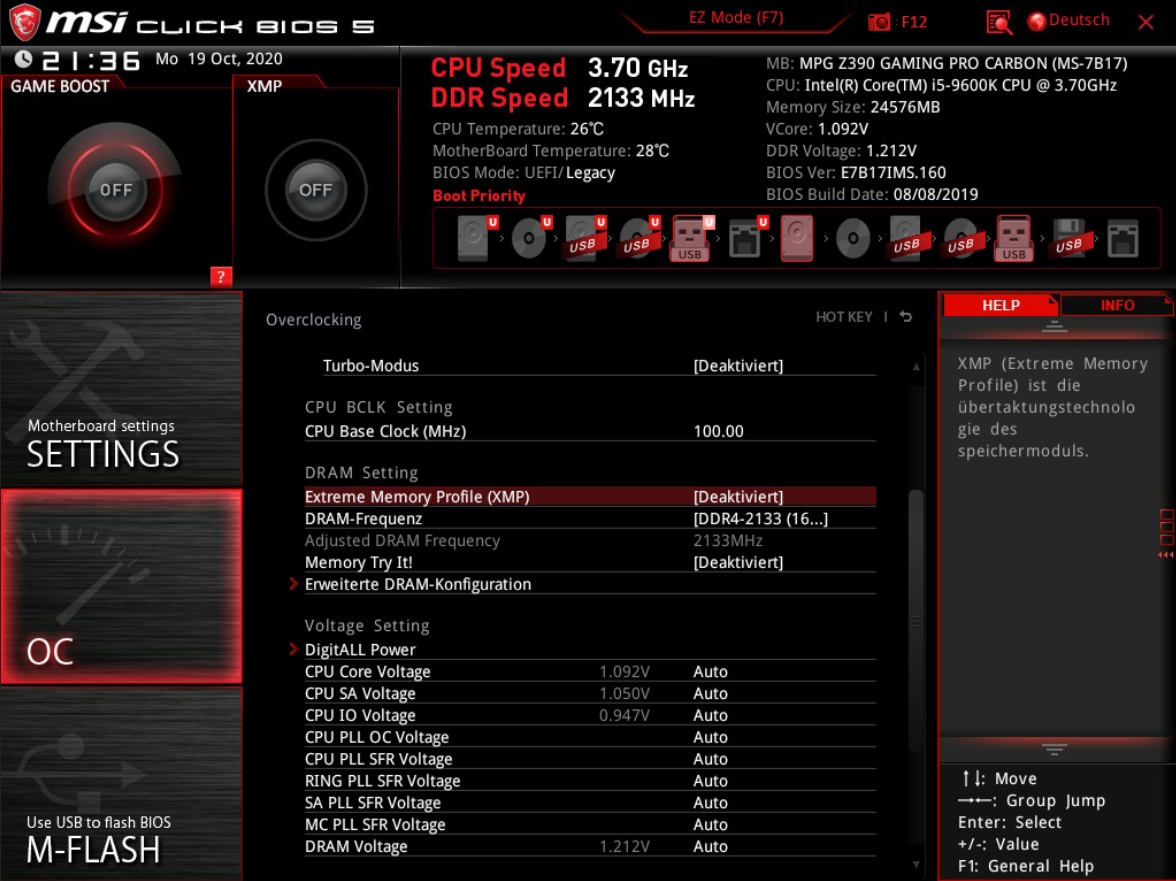Open Memory Try It! Deaktiviert dropdown
1176x881 pixels.
[738, 562]
